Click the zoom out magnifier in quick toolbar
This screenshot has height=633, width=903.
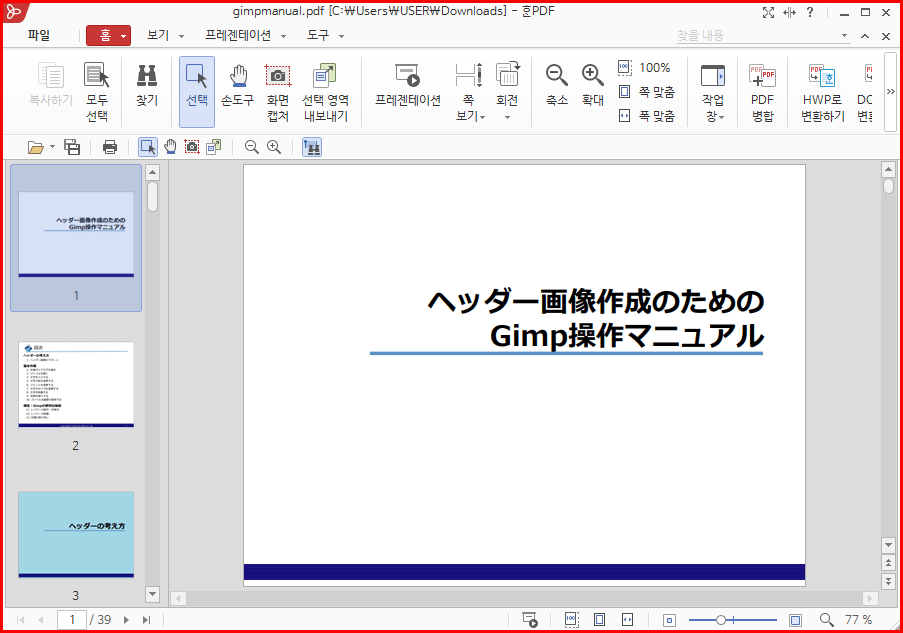[251, 147]
